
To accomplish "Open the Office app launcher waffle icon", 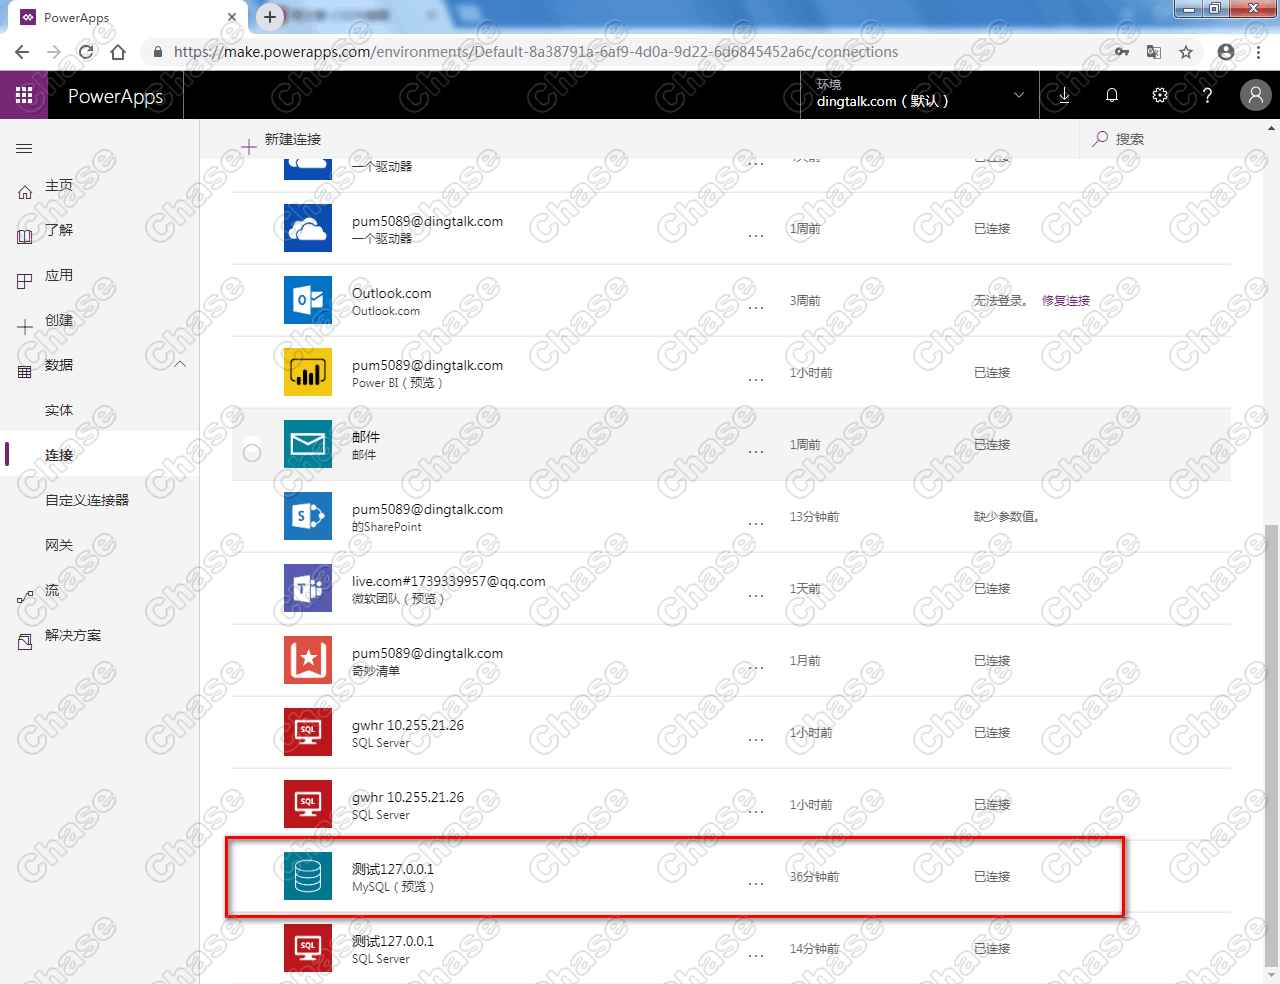I will point(23,95).
